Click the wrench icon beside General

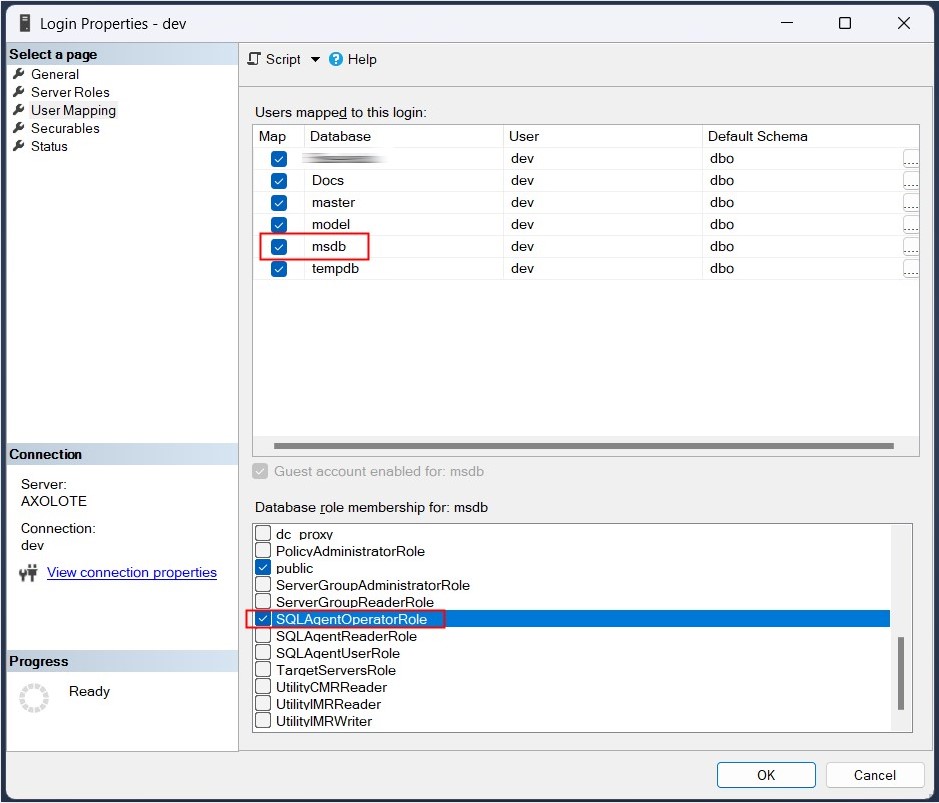click(19, 74)
